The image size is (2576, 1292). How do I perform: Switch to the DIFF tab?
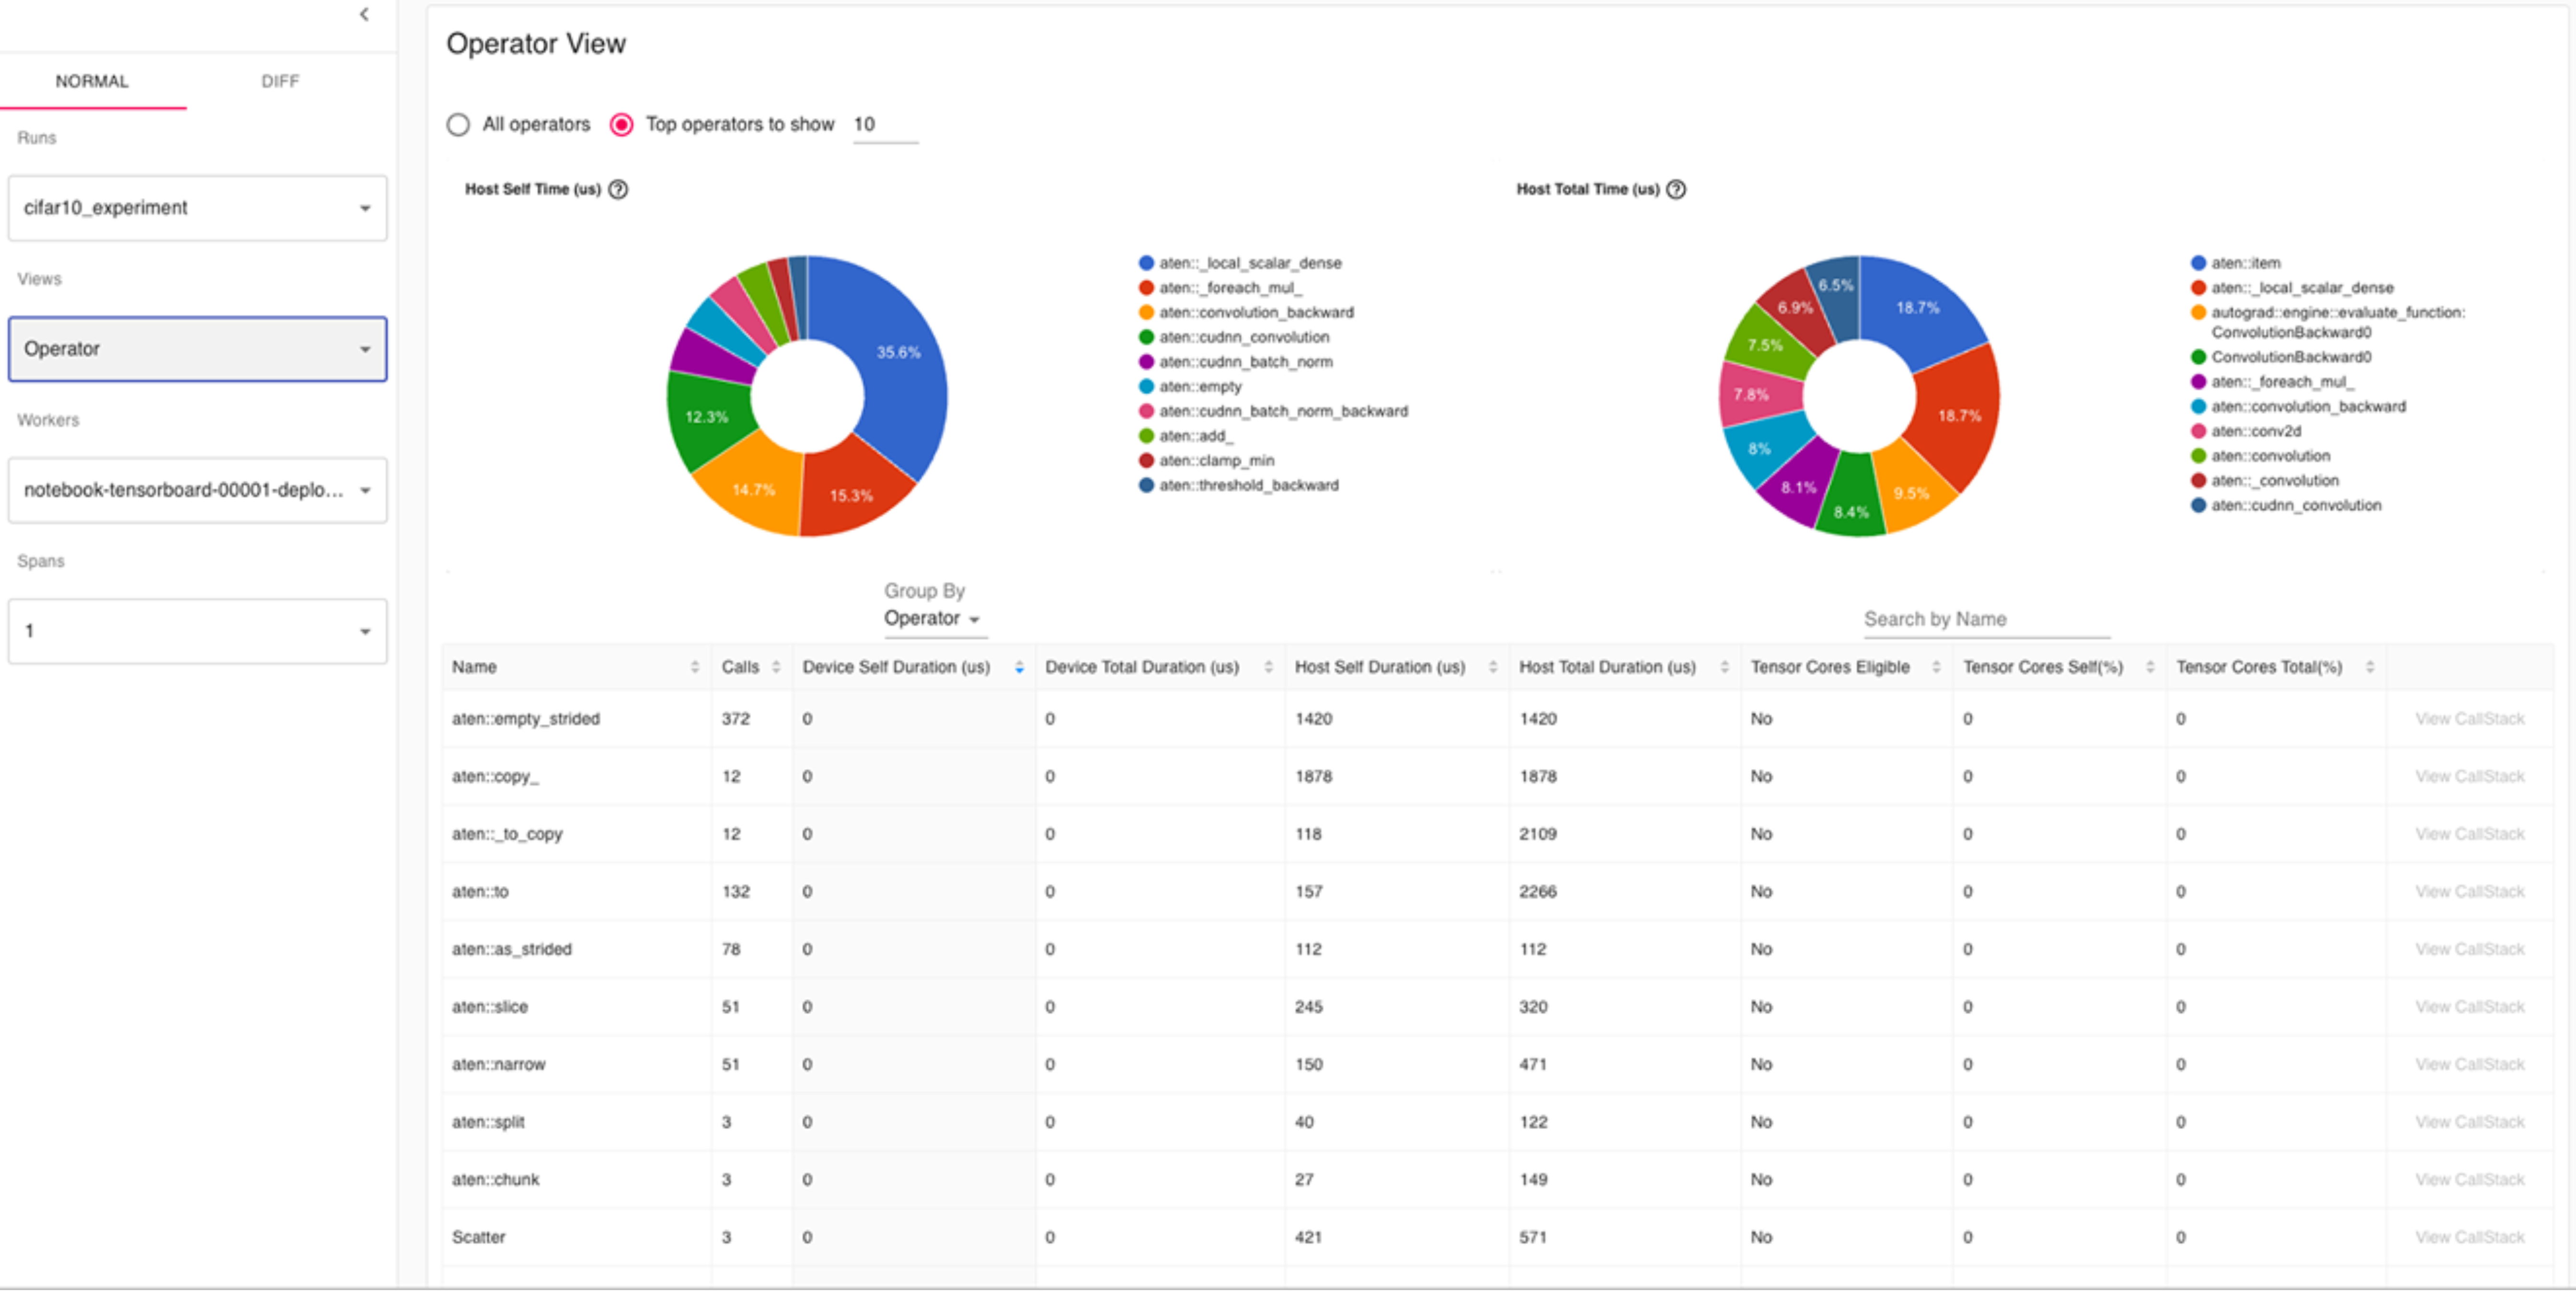pyautogui.click(x=280, y=81)
